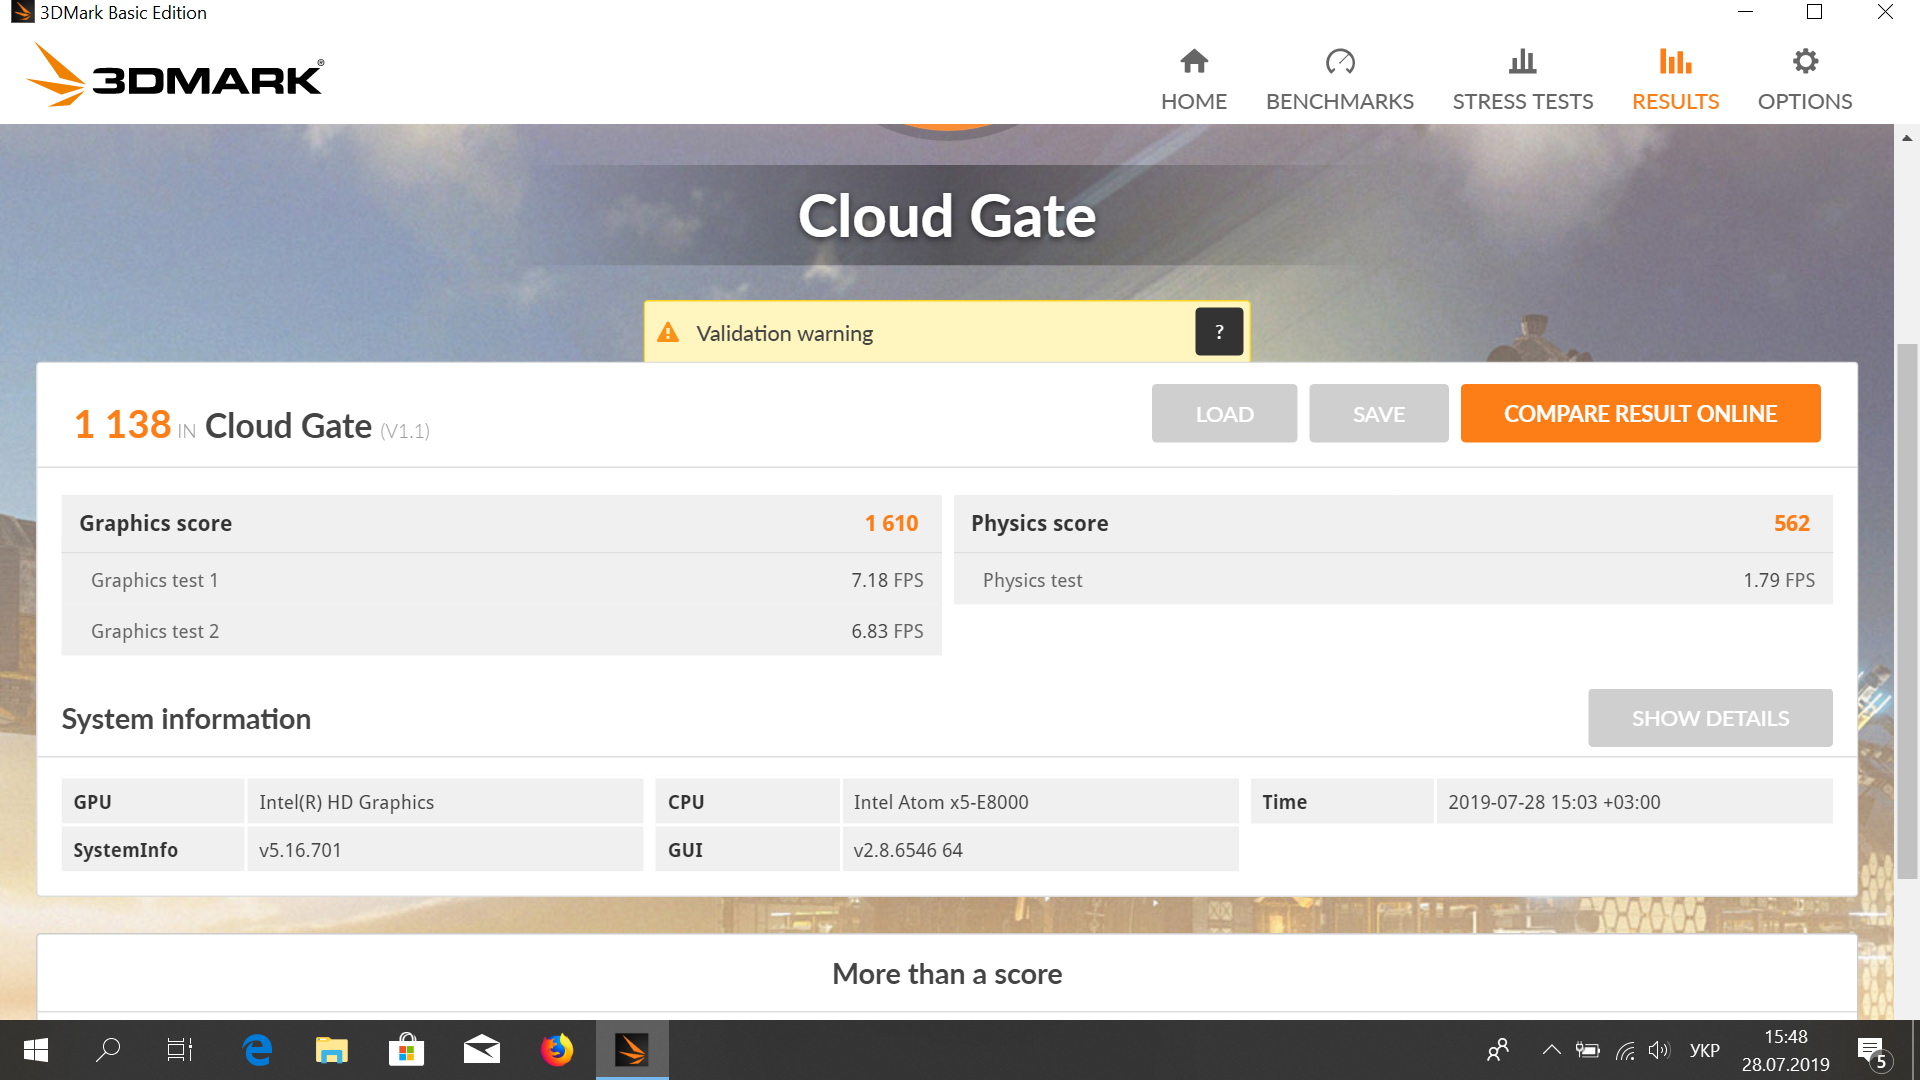Image resolution: width=1920 pixels, height=1080 pixels.
Task: Open Microsoft Store from the taskbar
Action: click(406, 1050)
